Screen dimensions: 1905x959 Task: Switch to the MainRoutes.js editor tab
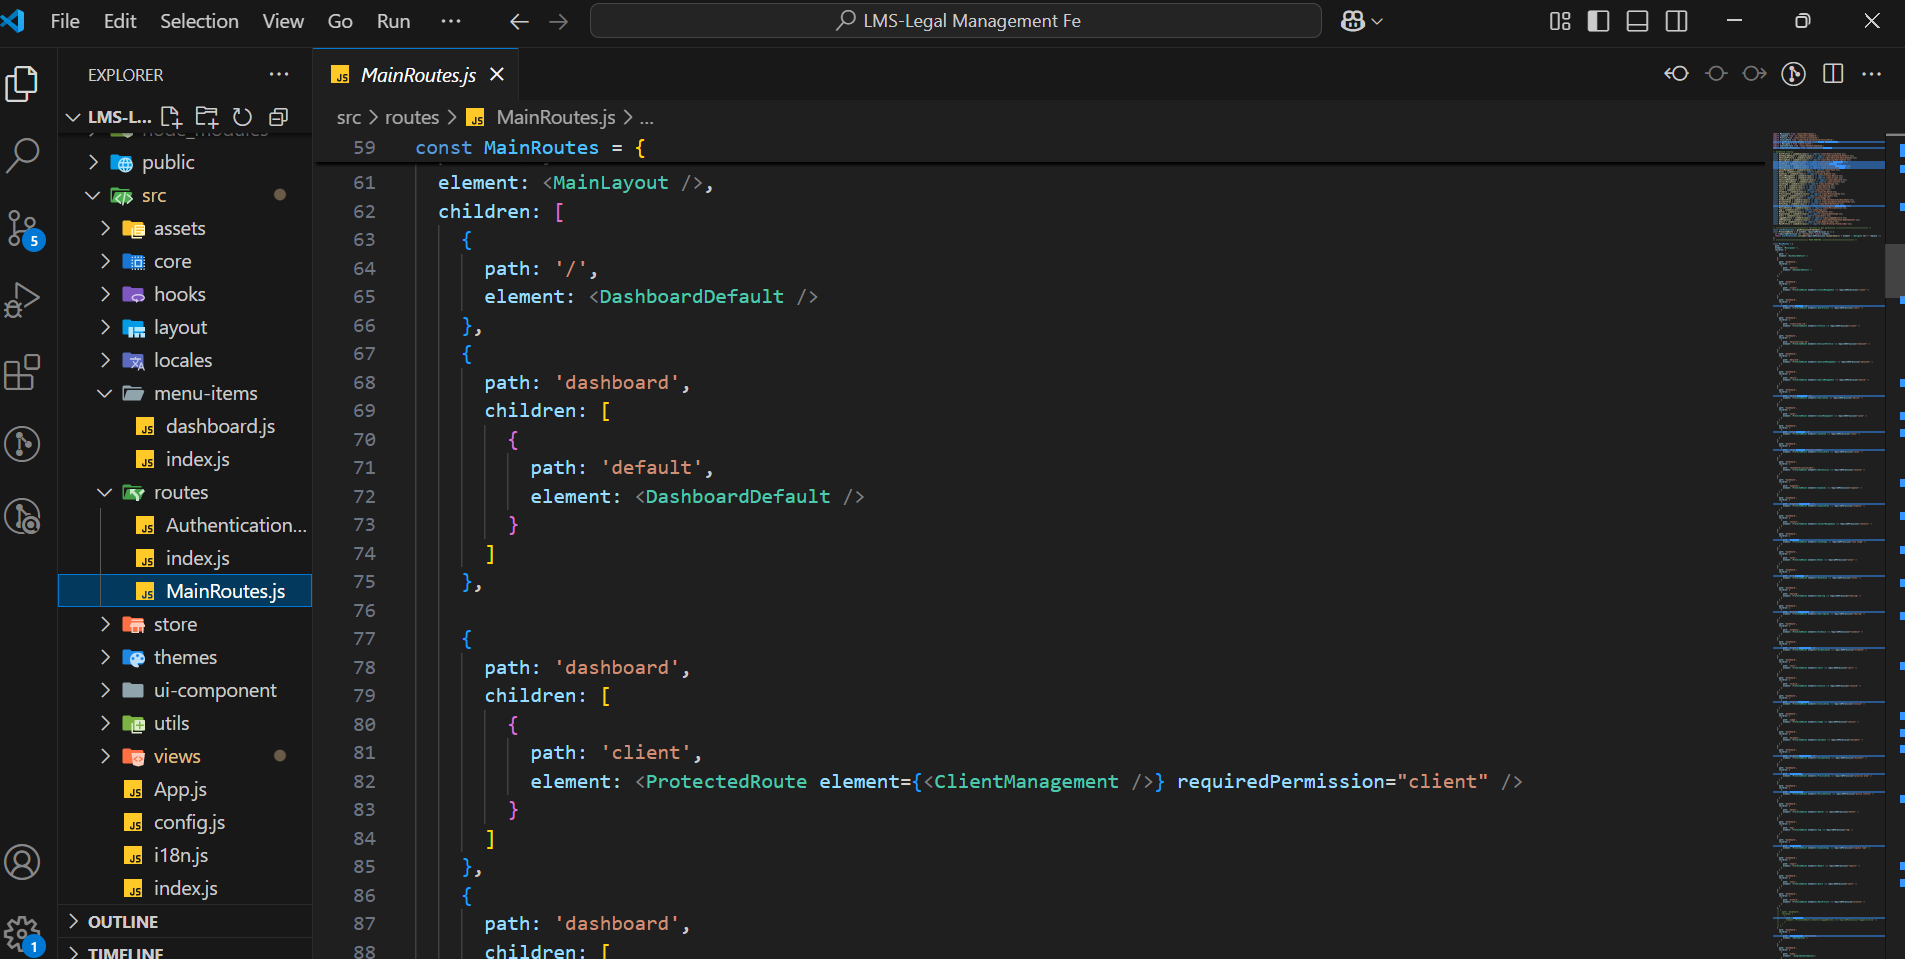tap(417, 75)
